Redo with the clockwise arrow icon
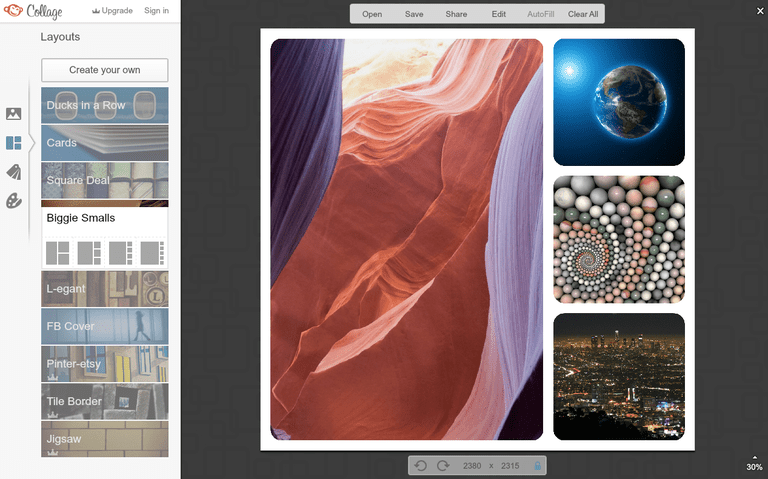This screenshot has height=479, width=768. pyautogui.click(x=443, y=465)
